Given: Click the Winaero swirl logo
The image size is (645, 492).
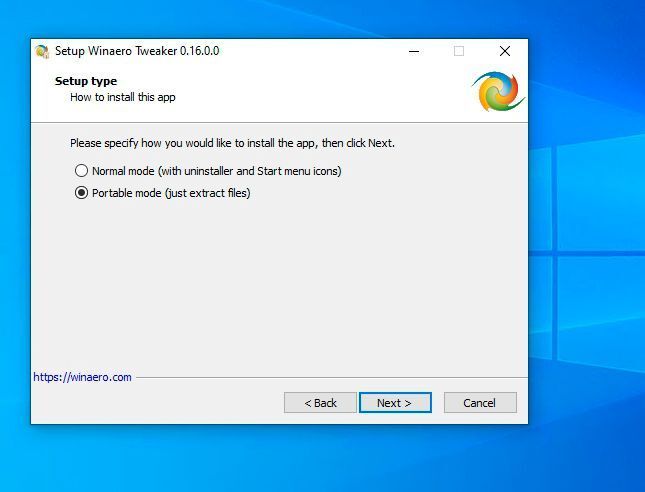Looking at the screenshot, I should [x=498, y=91].
